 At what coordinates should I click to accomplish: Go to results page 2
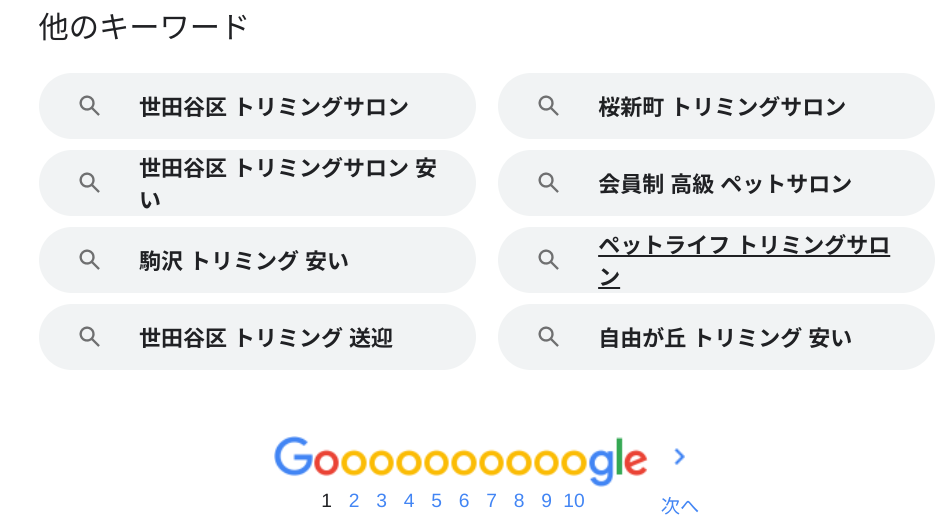(x=354, y=501)
